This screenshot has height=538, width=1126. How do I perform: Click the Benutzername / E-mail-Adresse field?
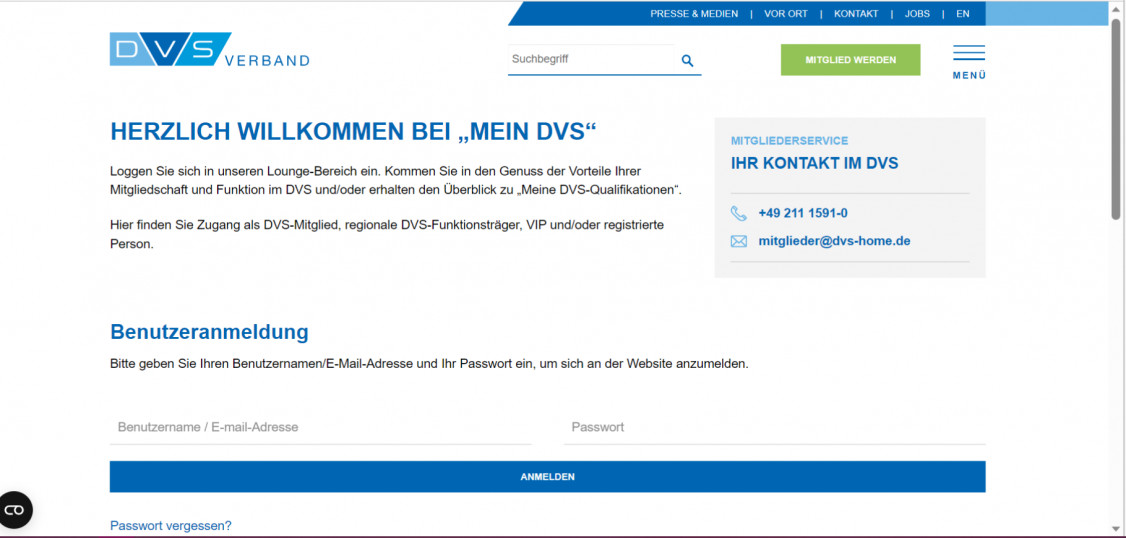(x=320, y=427)
